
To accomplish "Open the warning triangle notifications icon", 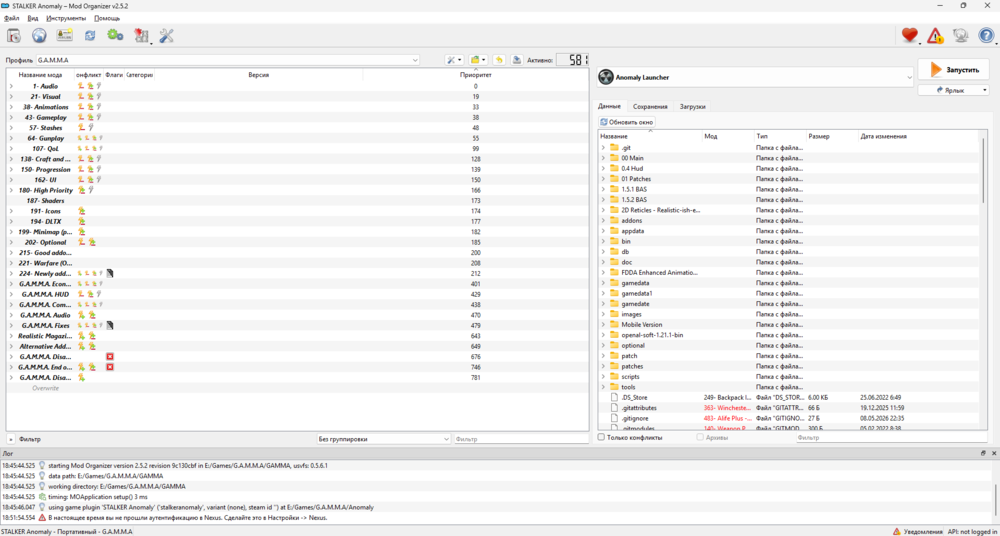I will point(935,36).
